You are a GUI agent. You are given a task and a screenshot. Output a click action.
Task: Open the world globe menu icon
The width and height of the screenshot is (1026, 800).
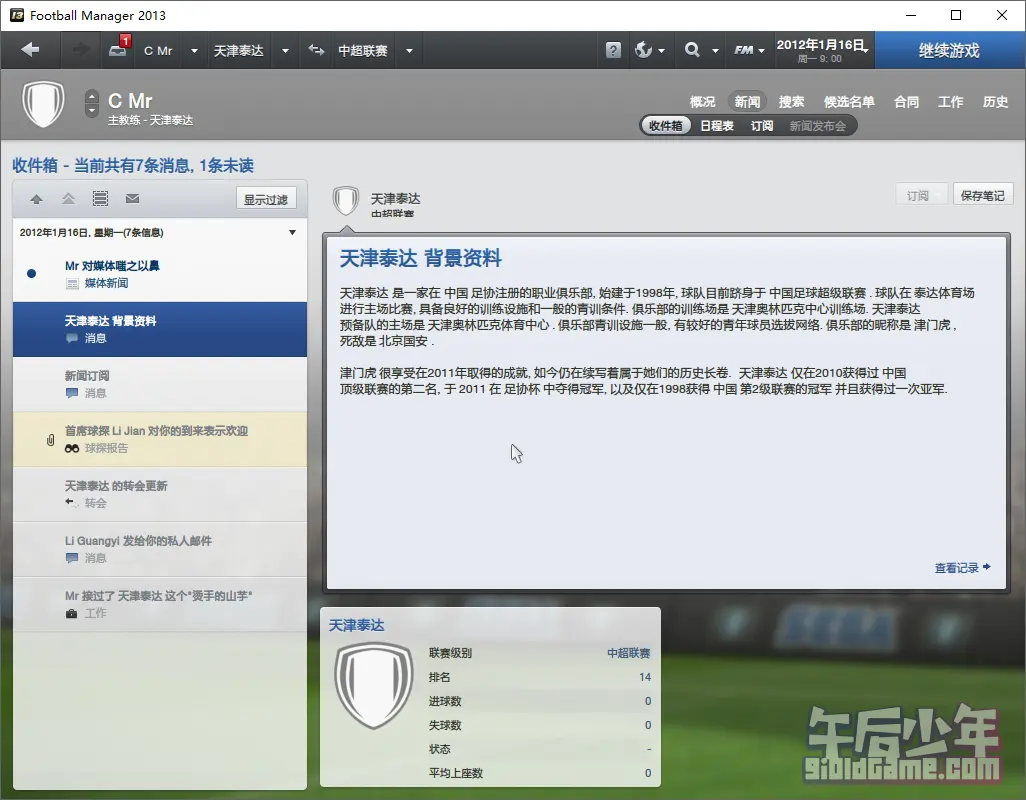coord(643,50)
